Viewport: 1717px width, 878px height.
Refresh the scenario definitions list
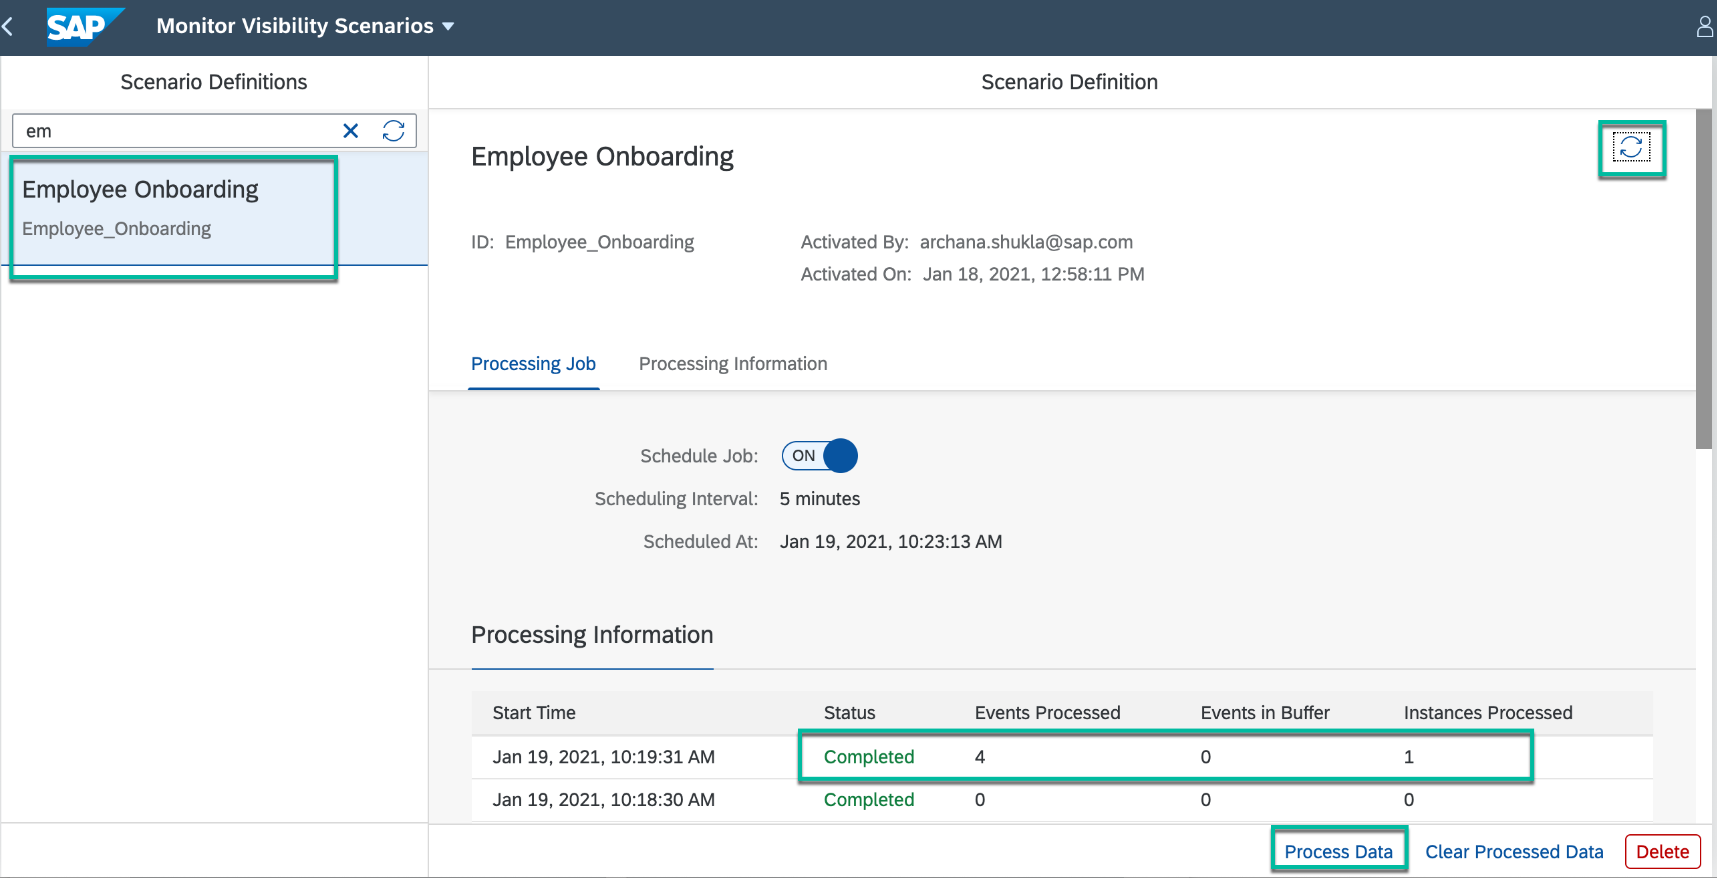click(394, 131)
